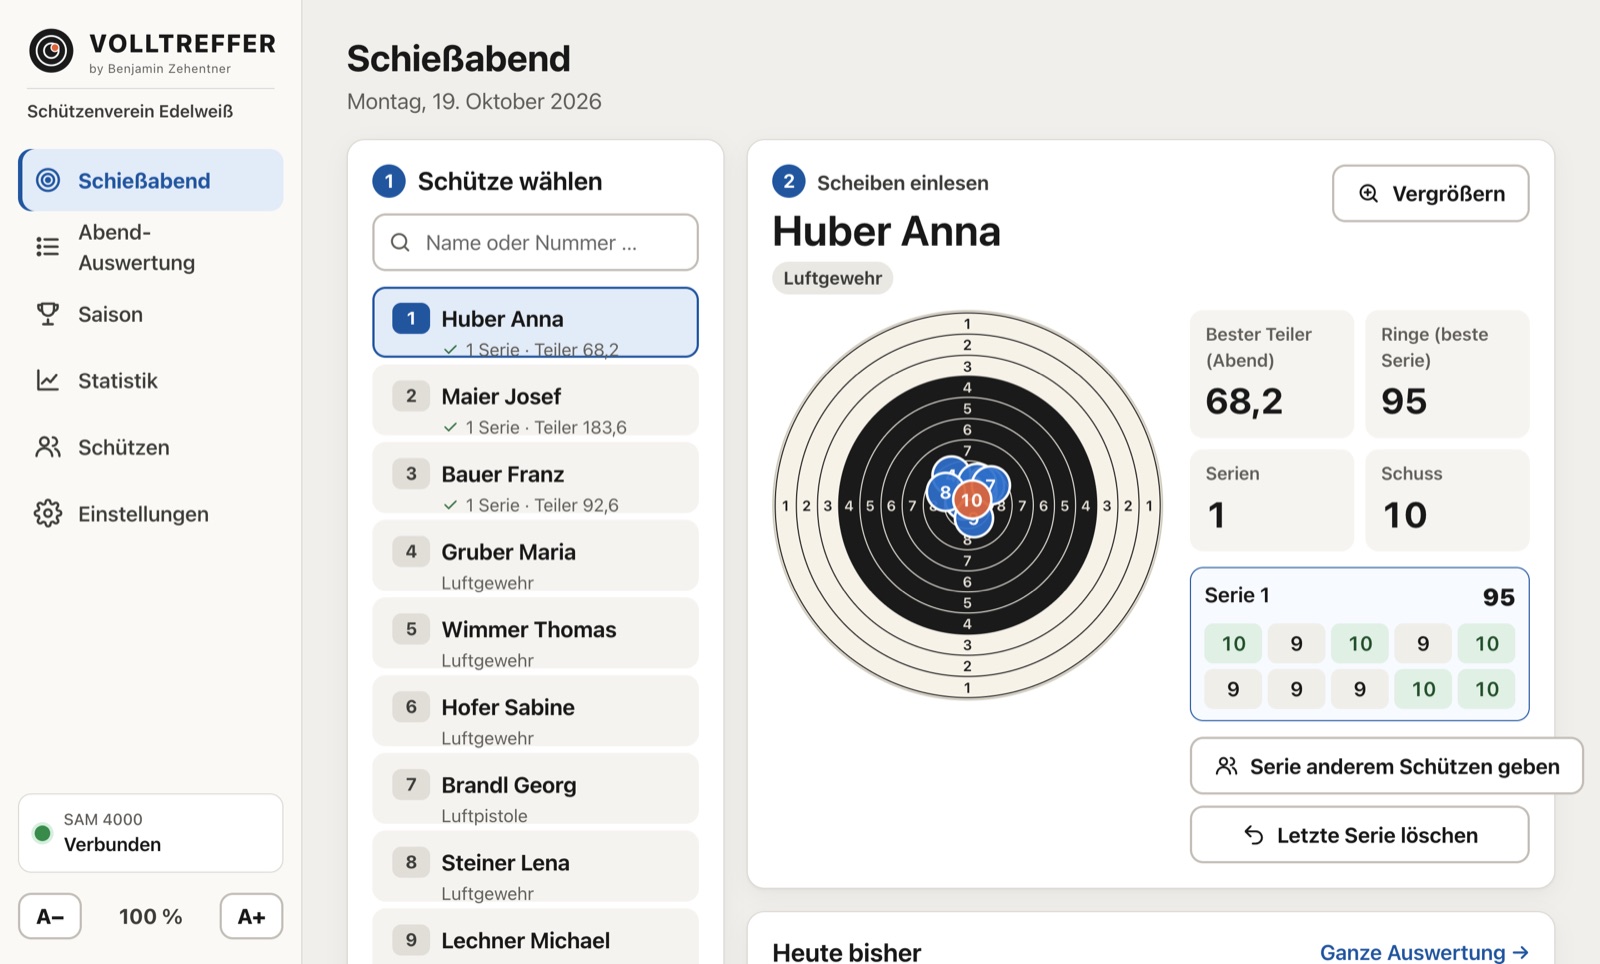
Task: Click the Abend-Auswertung list icon
Action: [x=48, y=247]
